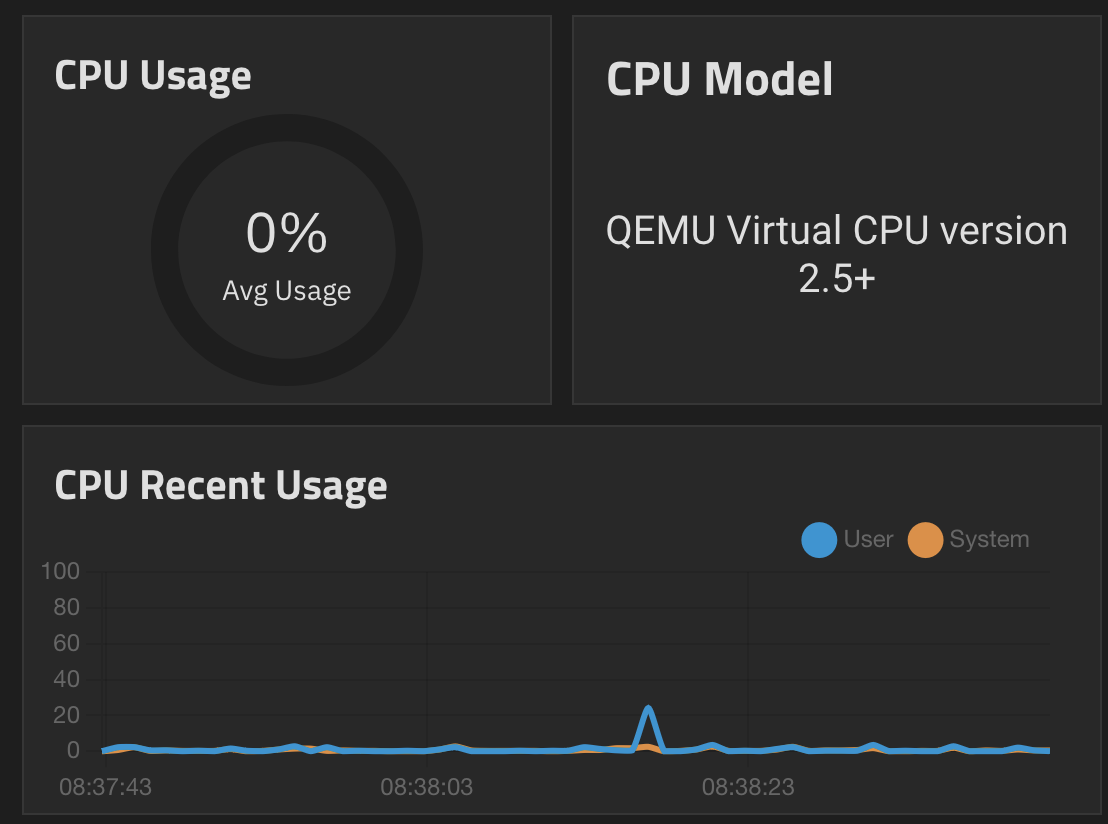
Task: Click the blue user usage spike peak
Action: [648, 709]
